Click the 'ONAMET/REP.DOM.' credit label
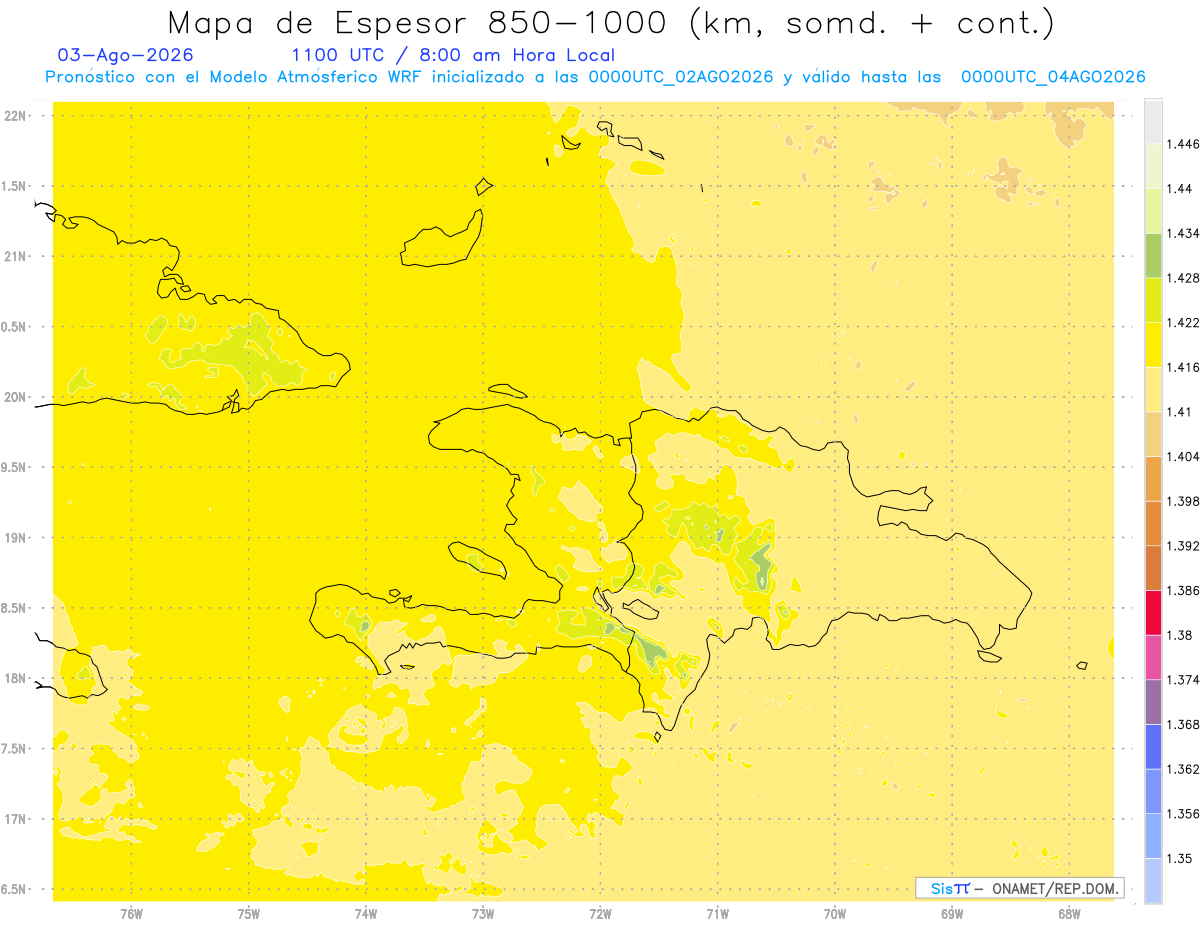 point(1056,888)
